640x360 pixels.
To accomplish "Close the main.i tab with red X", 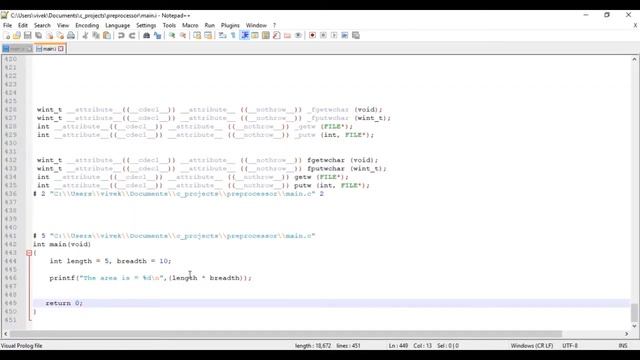I will click(61, 49).
